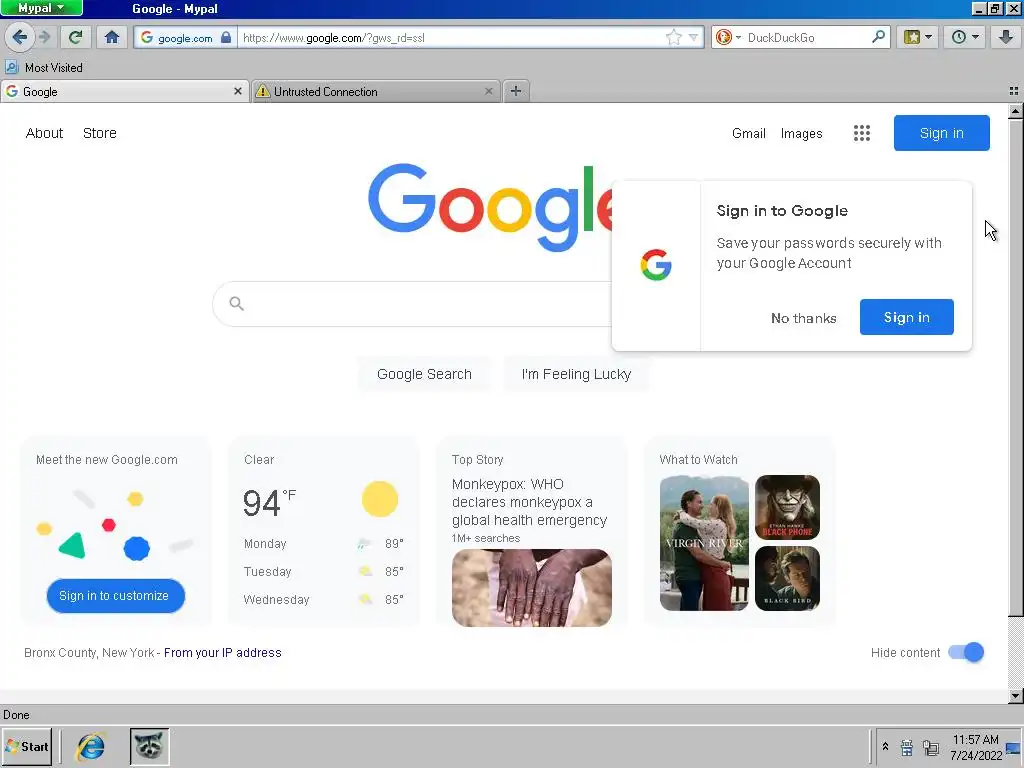
Task: Click Sign in inside the Google popup
Action: [x=906, y=317]
